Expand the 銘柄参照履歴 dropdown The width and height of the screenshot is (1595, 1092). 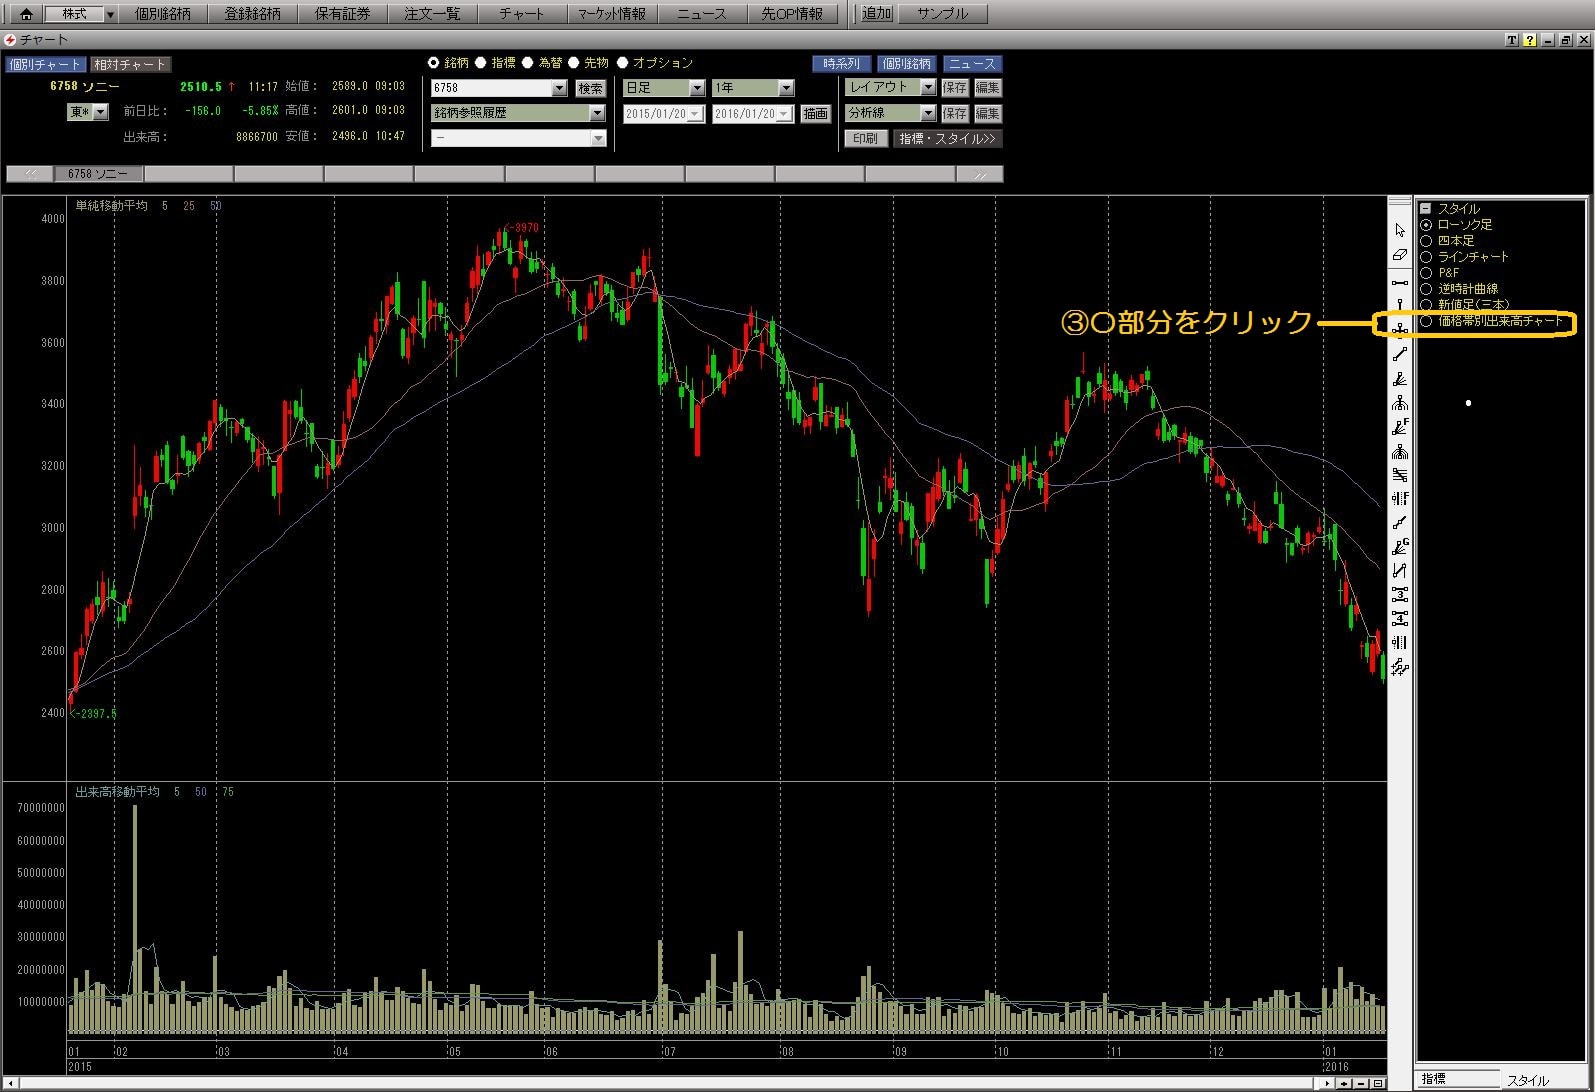pyautogui.click(x=597, y=113)
